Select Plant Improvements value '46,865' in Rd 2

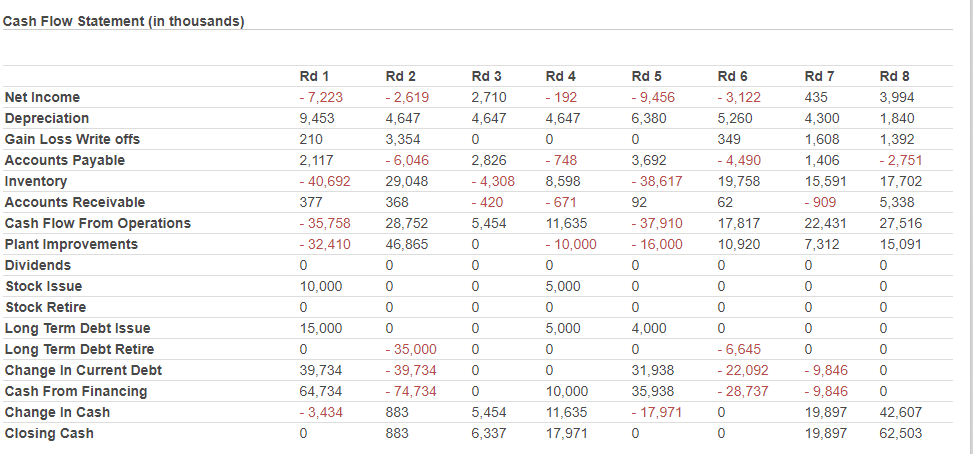[406, 244]
